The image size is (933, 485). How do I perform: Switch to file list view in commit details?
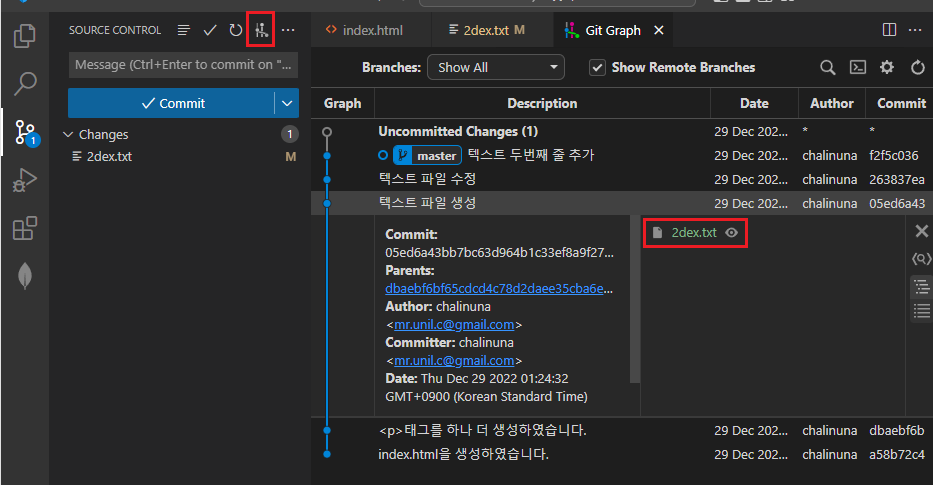click(x=921, y=310)
